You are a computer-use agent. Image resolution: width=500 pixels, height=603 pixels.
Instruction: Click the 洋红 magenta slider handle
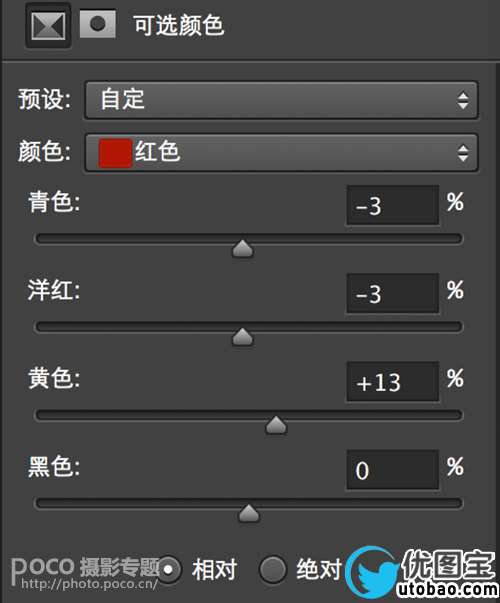point(243,337)
